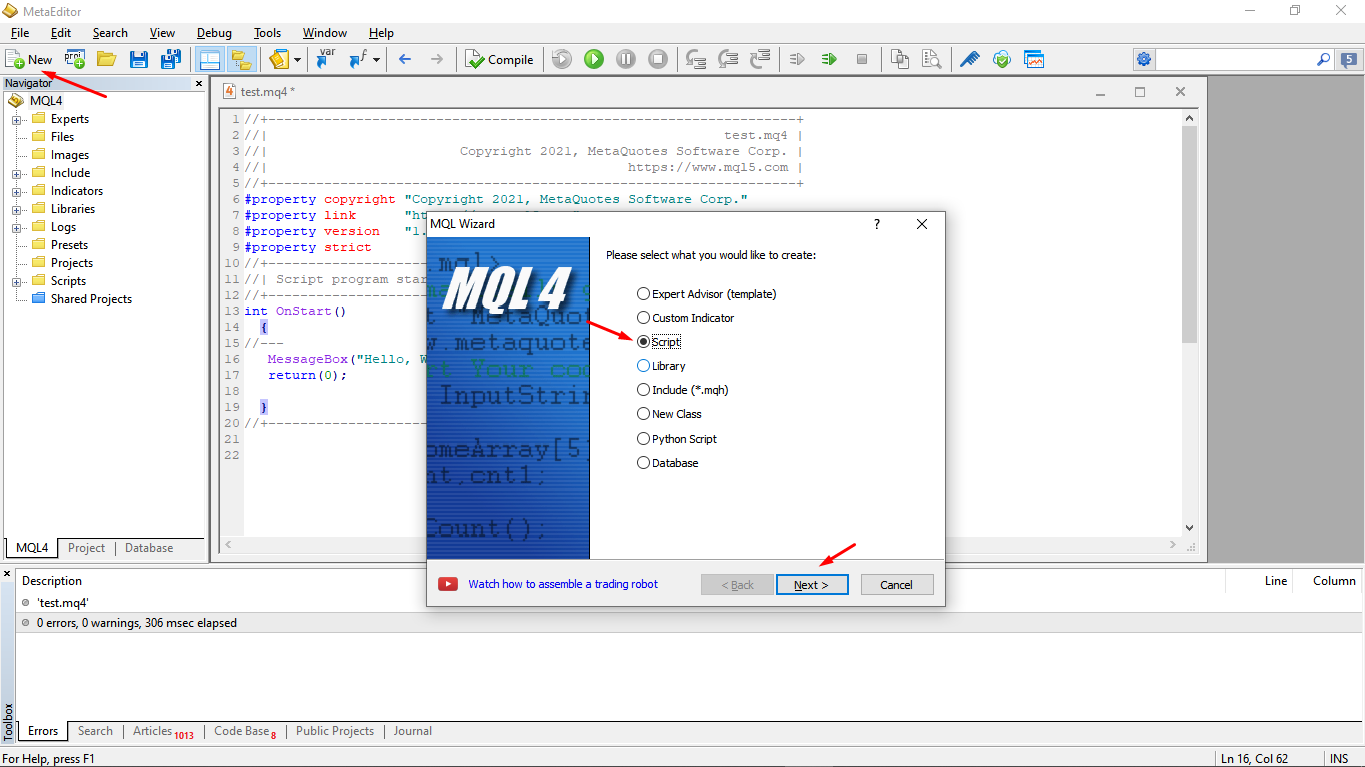Viewport: 1365px width, 767px height.
Task: Click the blue back arrow icon
Action: tap(405, 60)
